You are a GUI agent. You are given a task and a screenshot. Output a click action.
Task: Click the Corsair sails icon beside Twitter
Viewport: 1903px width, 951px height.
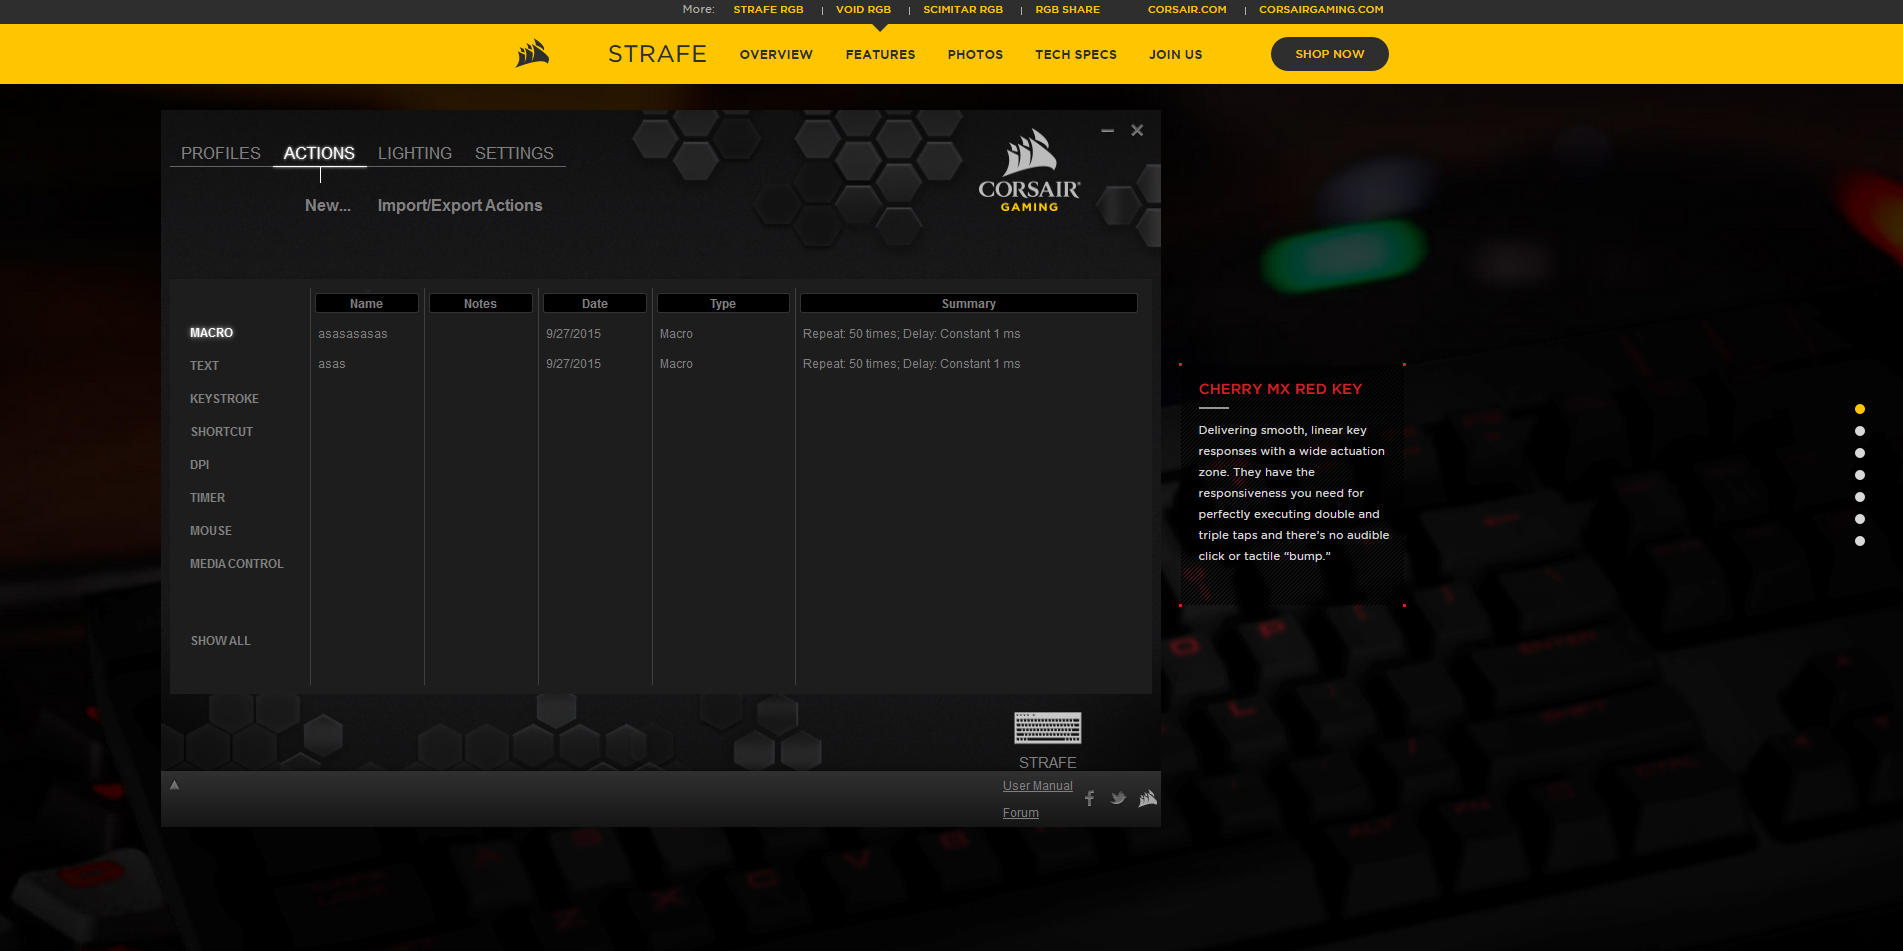point(1147,798)
